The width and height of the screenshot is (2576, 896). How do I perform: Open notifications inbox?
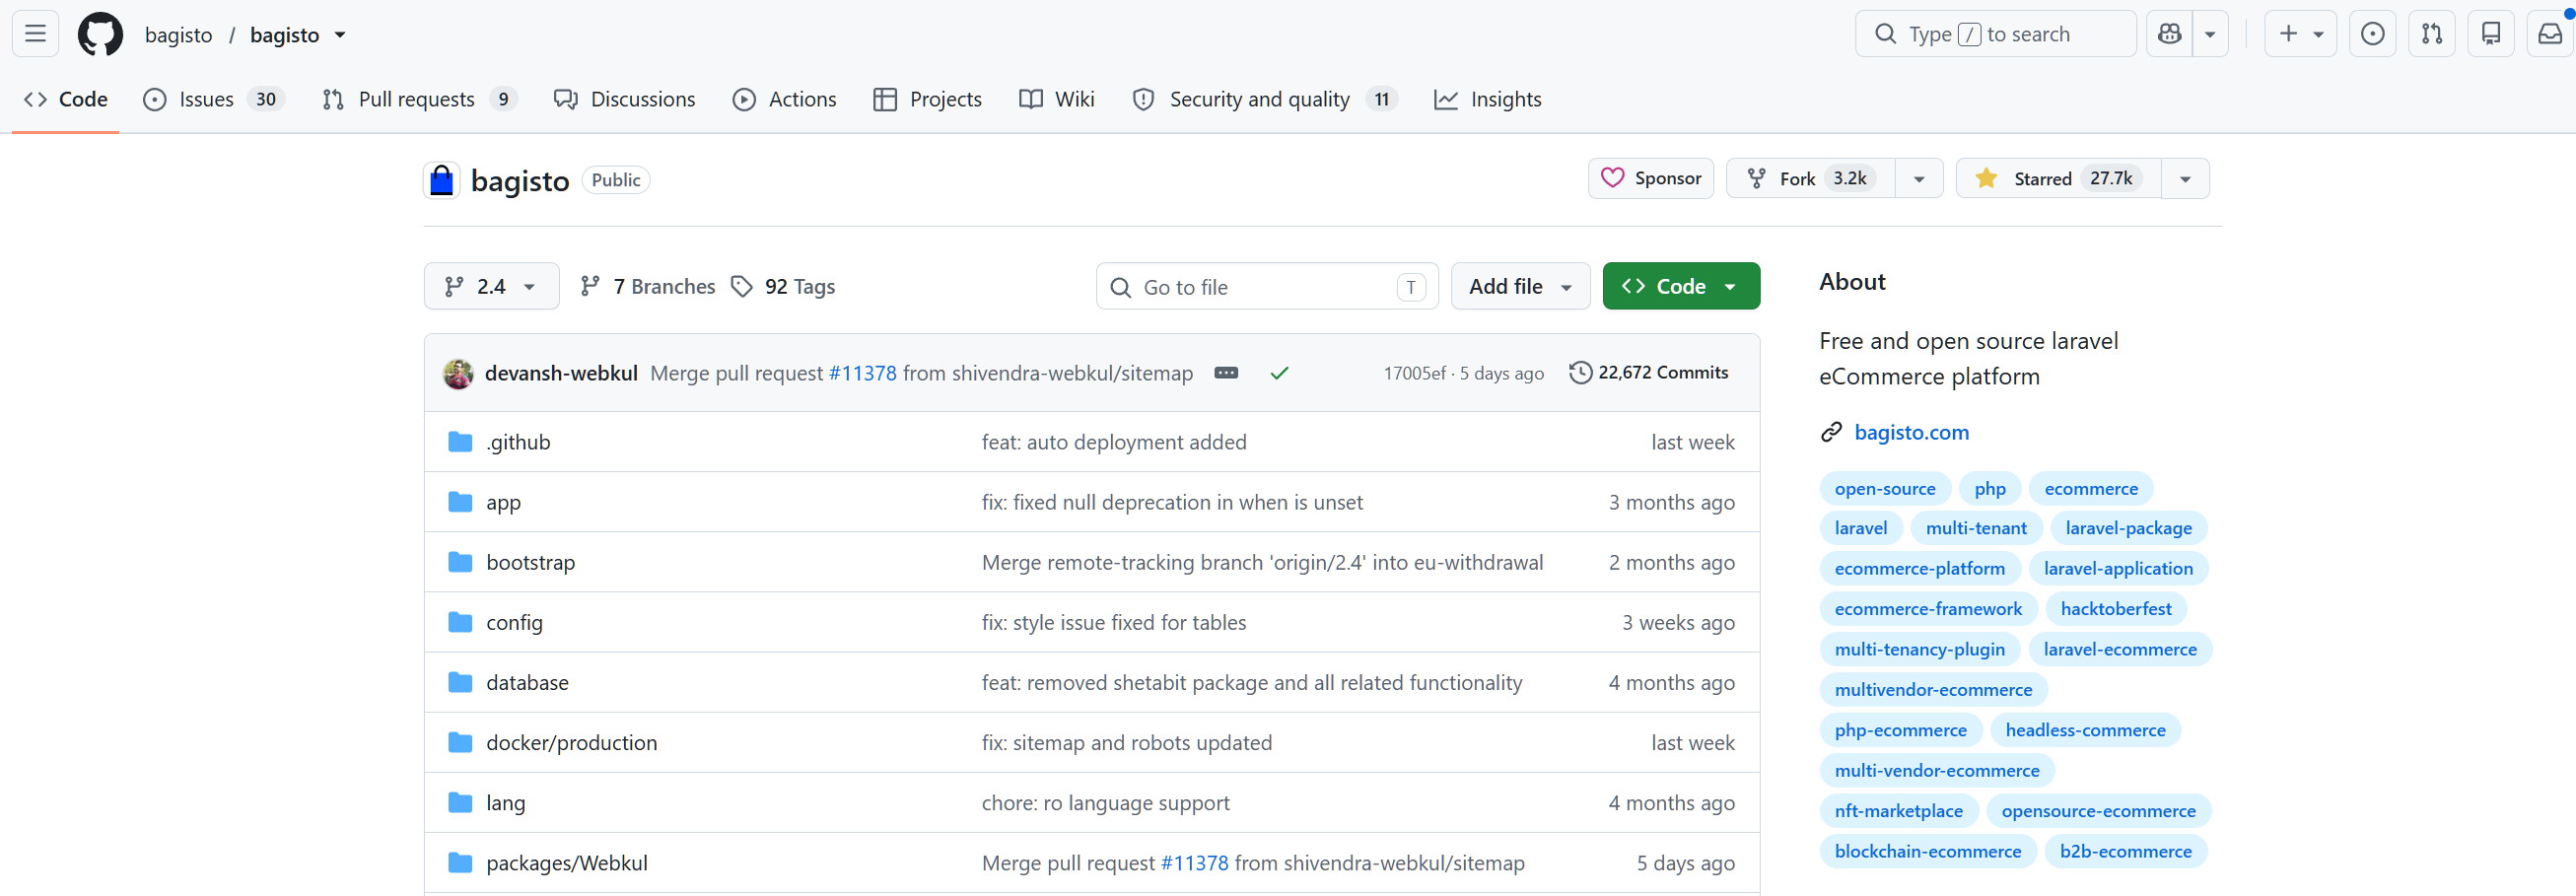2550,34
